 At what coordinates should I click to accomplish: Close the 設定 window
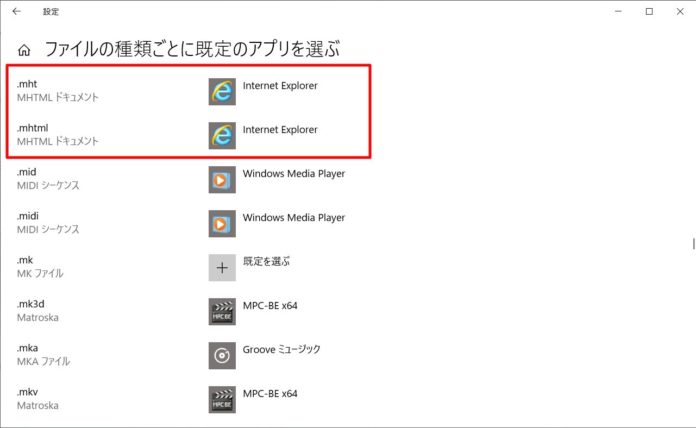coord(680,12)
